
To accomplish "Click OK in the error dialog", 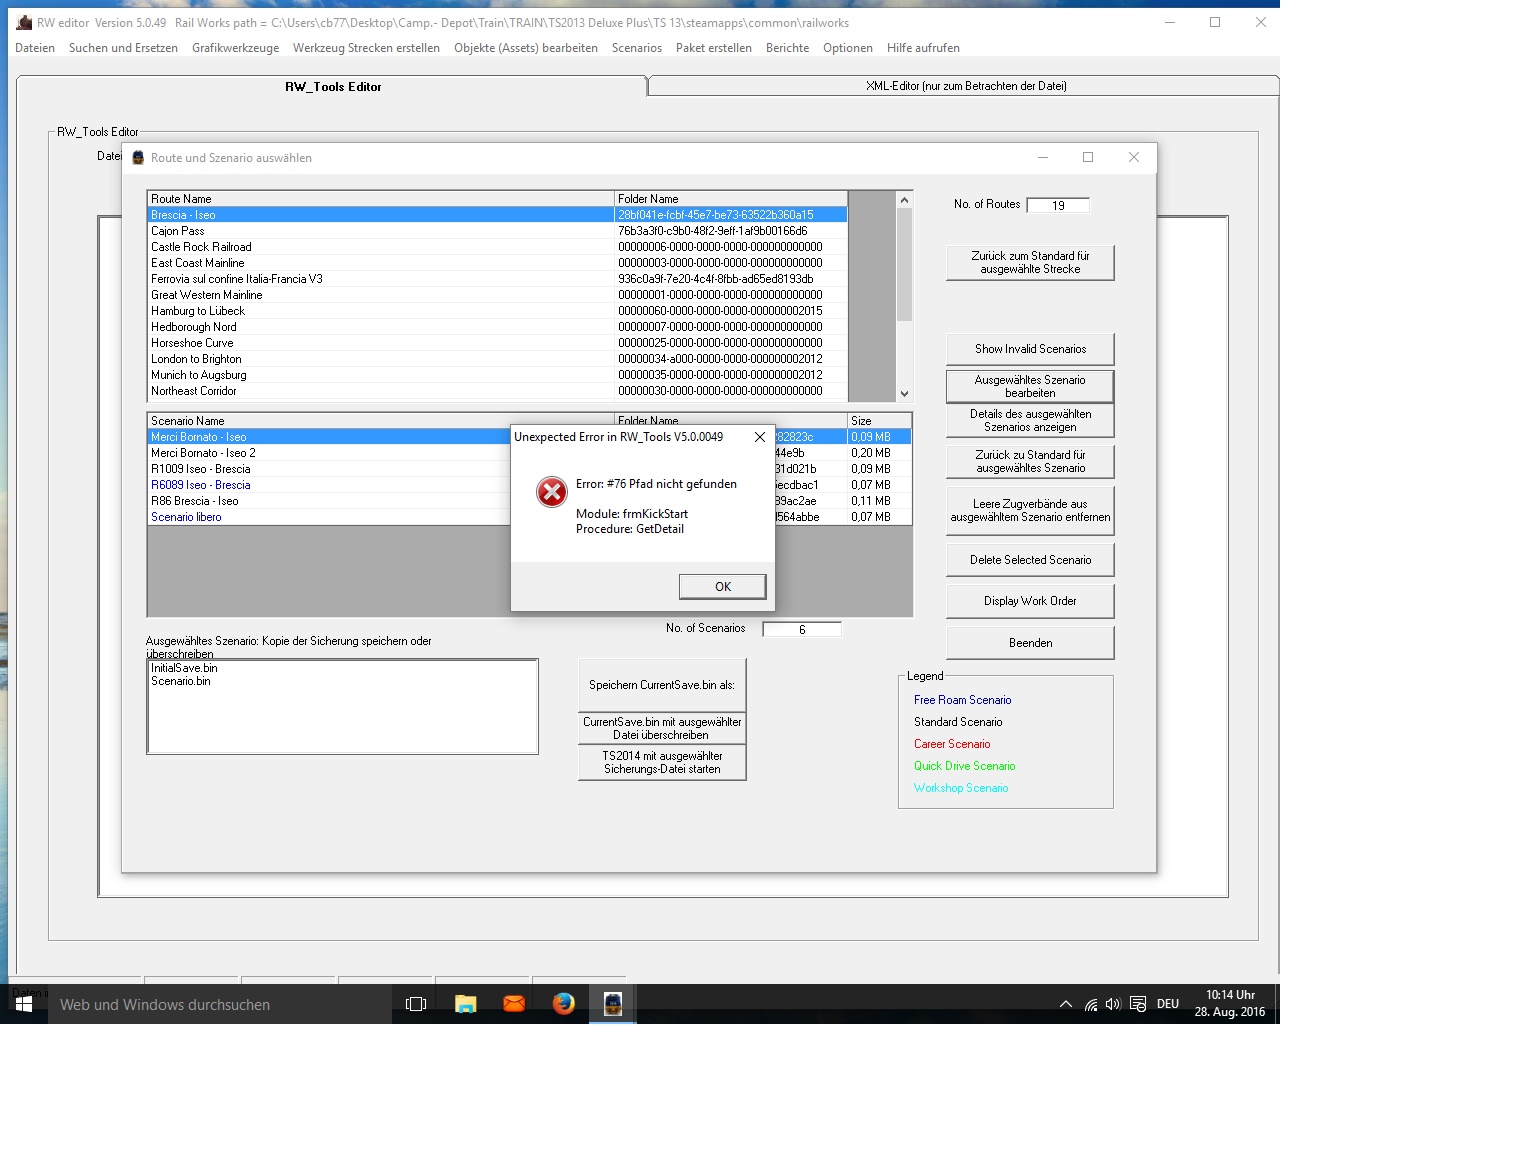I will coord(722,587).
